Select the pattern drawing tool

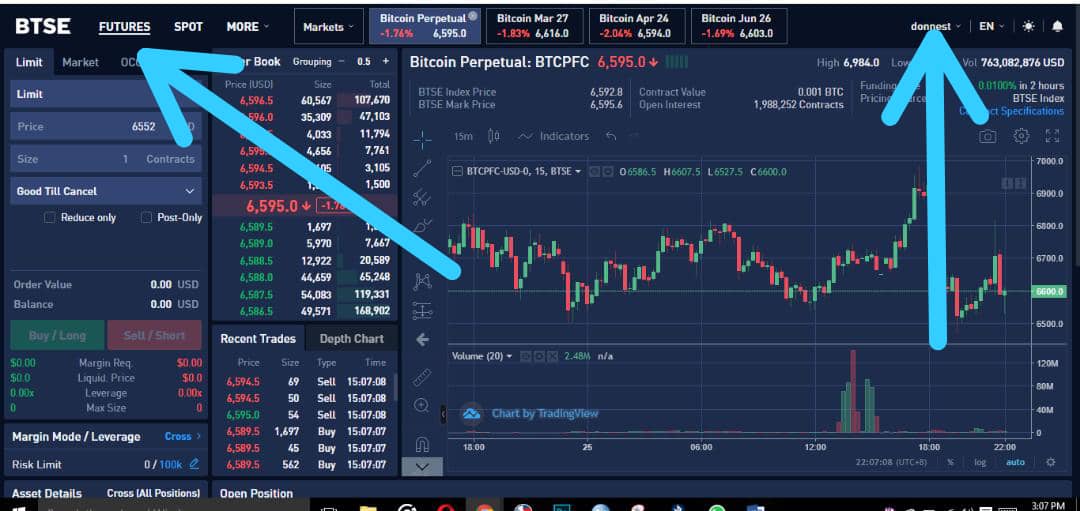[422, 281]
